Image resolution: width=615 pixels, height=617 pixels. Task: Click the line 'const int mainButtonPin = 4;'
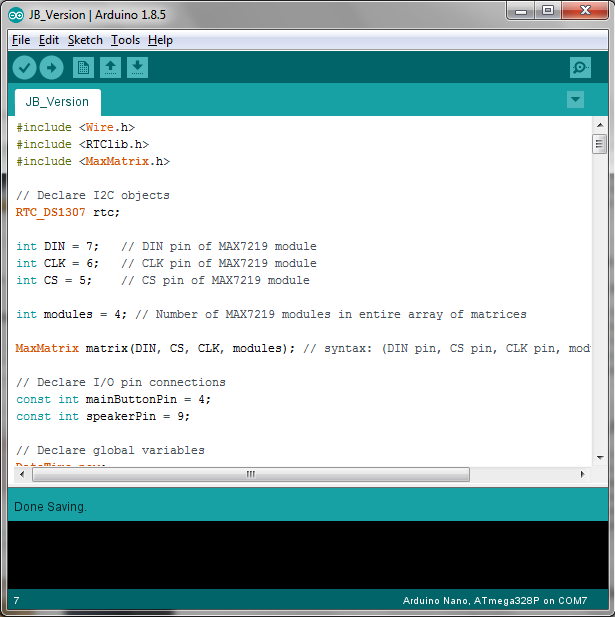113,399
